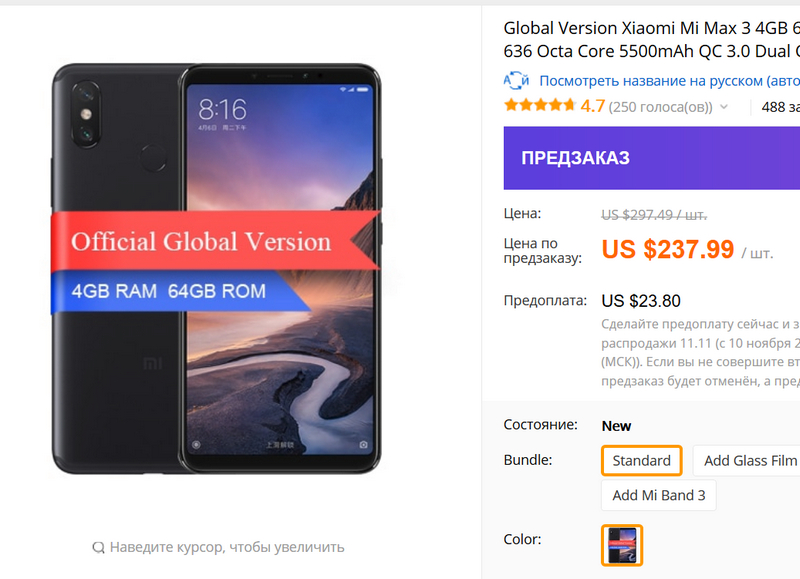Click the 488 orders count text
800x579 pixels.
[780, 107]
